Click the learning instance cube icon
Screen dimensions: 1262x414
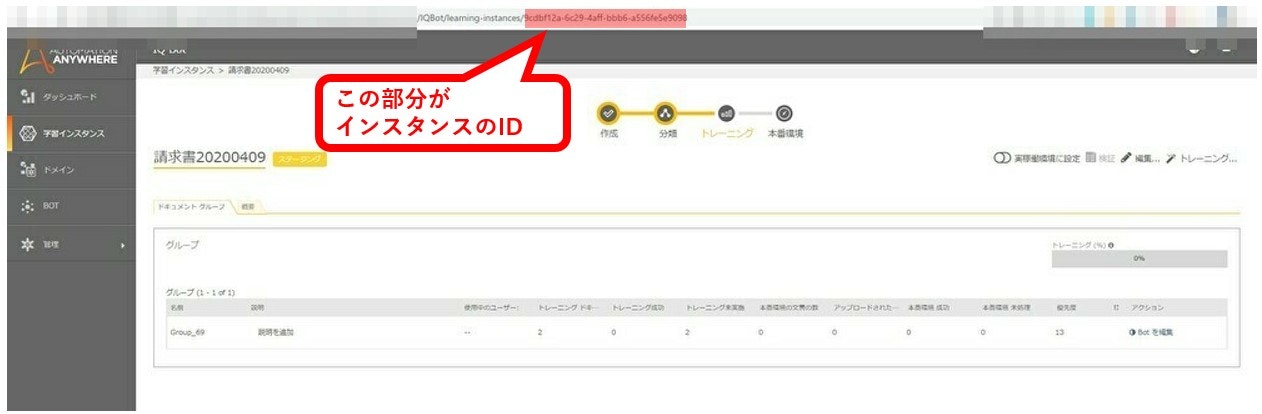pyautogui.click(x=27, y=134)
